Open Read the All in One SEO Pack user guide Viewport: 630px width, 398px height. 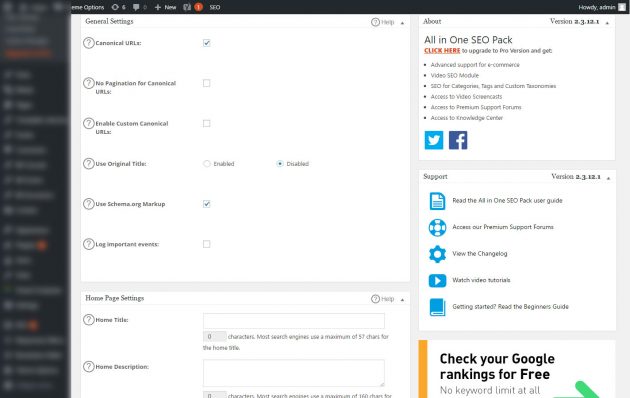pos(507,200)
